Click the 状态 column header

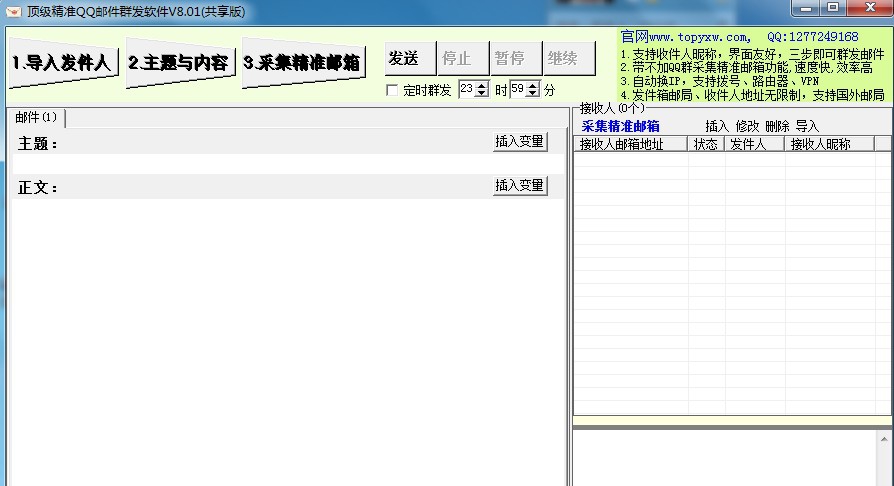(x=706, y=144)
